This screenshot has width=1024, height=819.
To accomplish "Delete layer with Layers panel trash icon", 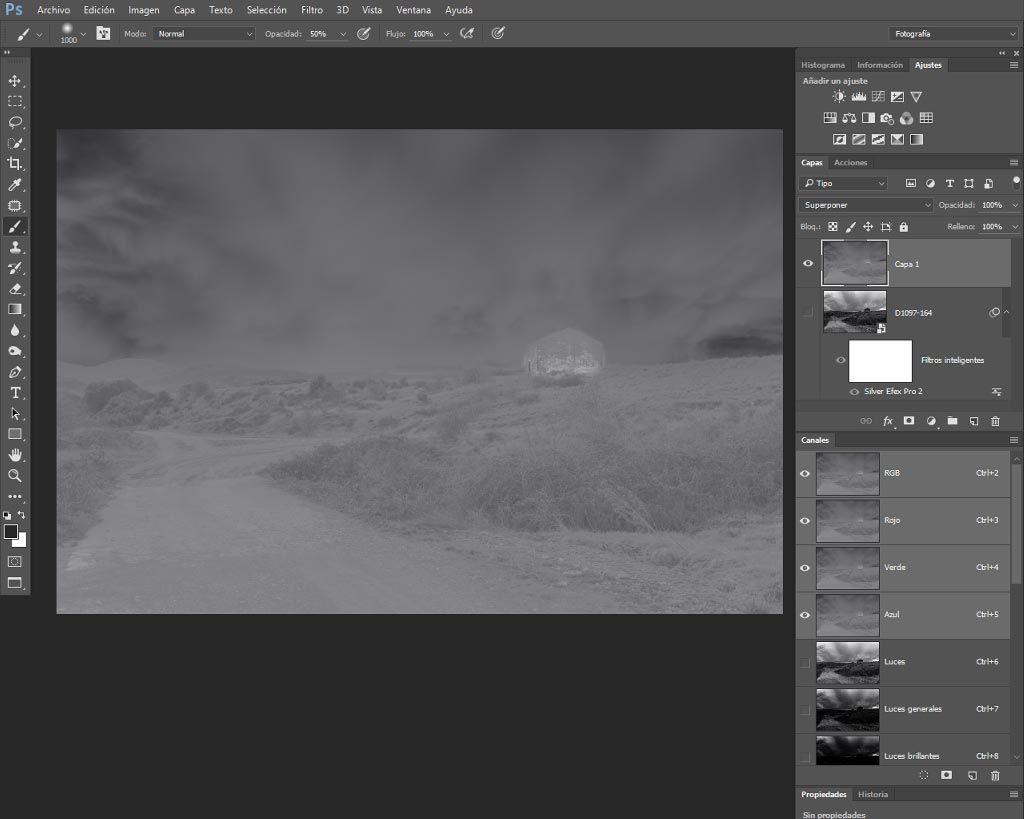I will [995, 421].
